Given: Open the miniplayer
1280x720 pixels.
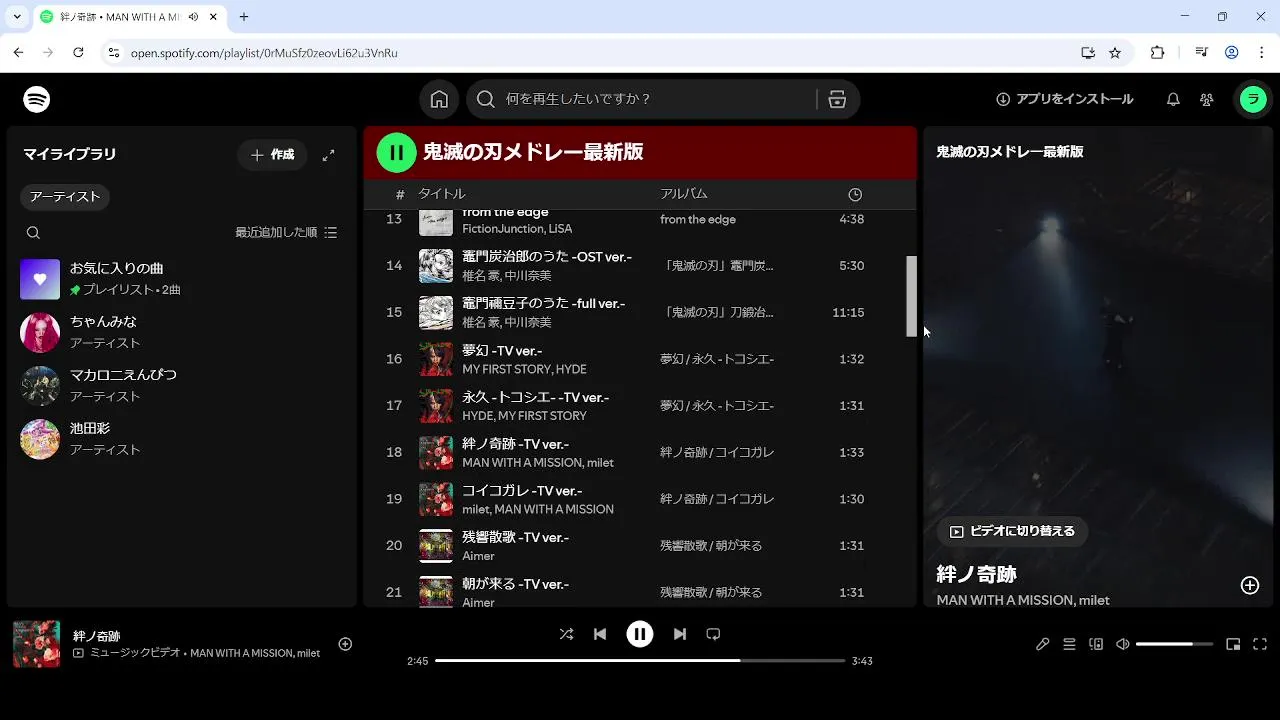Looking at the screenshot, I should click(x=1233, y=644).
